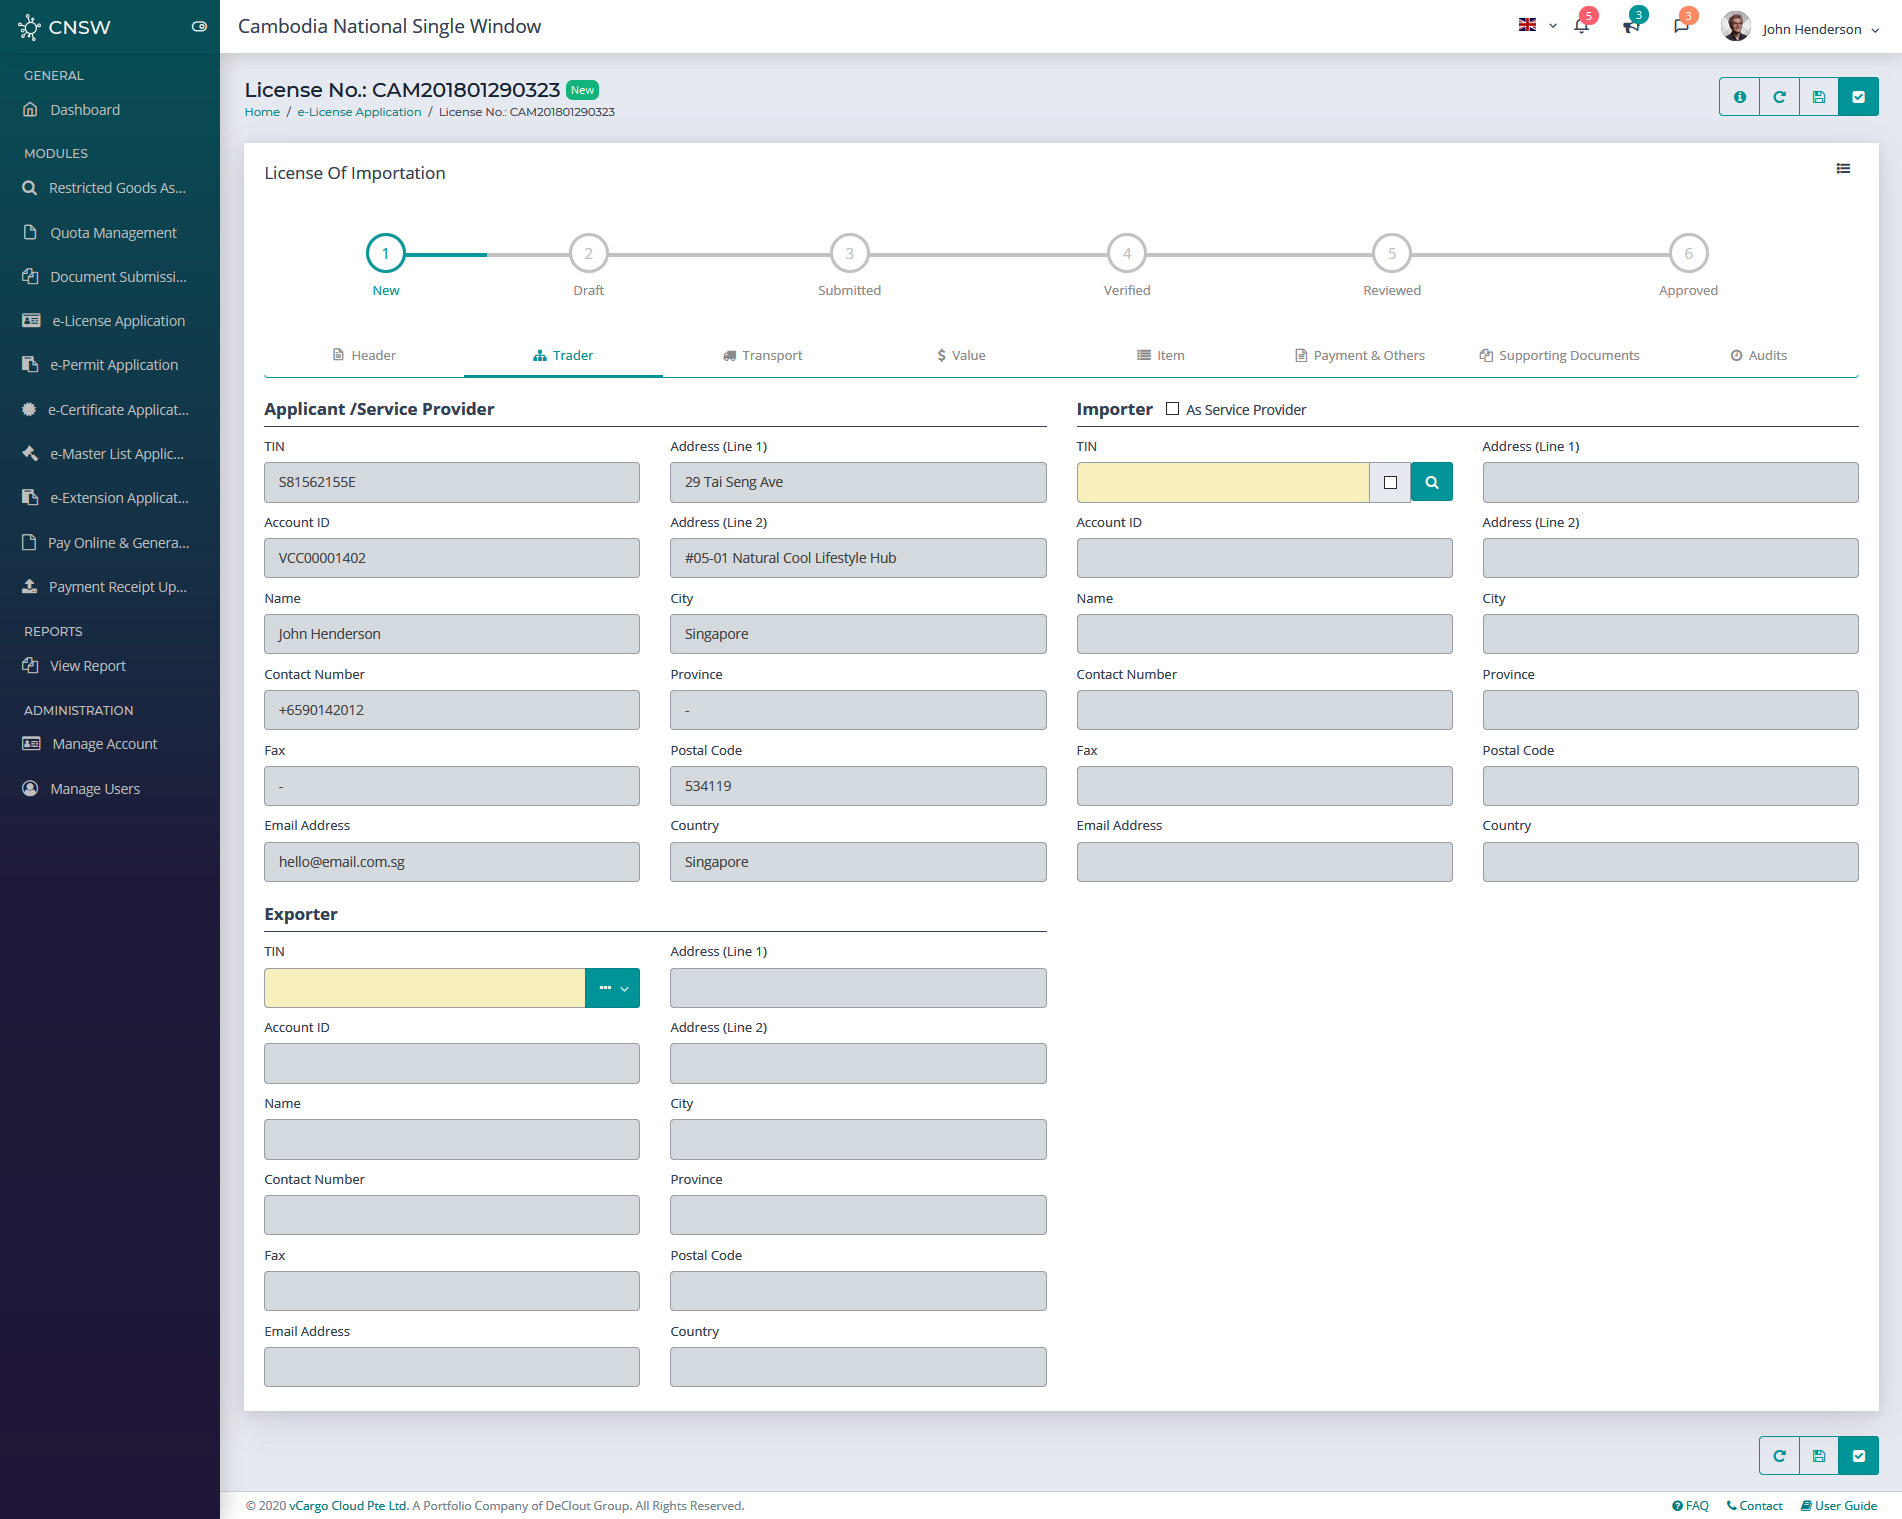Click the info icon button at top
The height and width of the screenshot is (1519, 1902).
click(1739, 97)
